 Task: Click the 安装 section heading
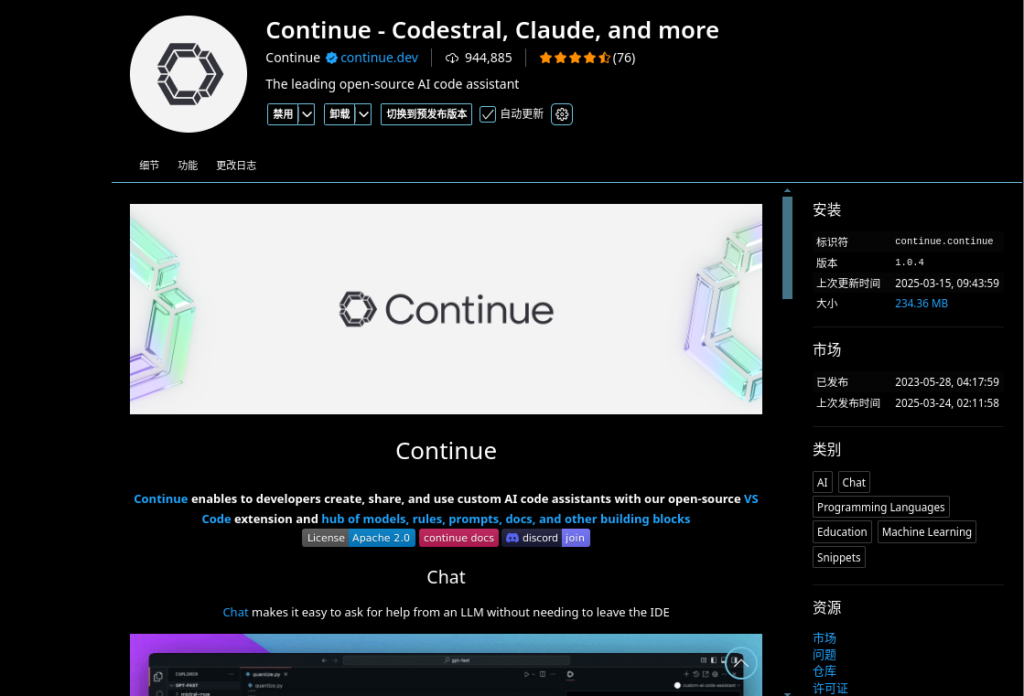(x=827, y=210)
